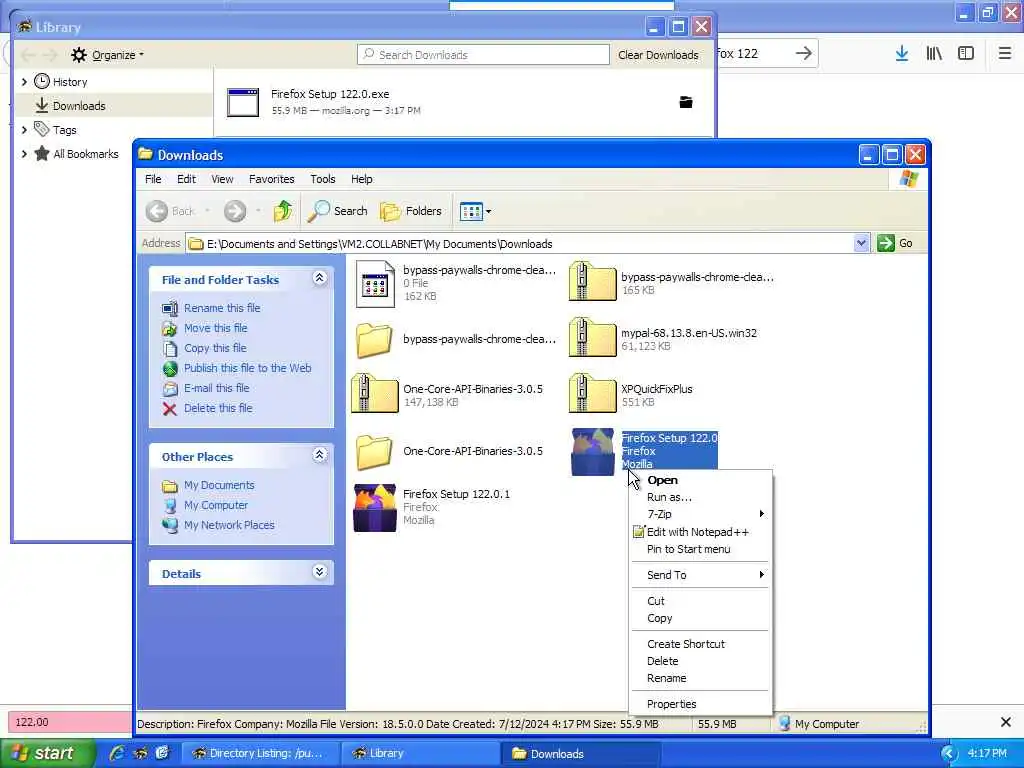
Task: Open the File menu in Downloads window
Action: (153, 179)
